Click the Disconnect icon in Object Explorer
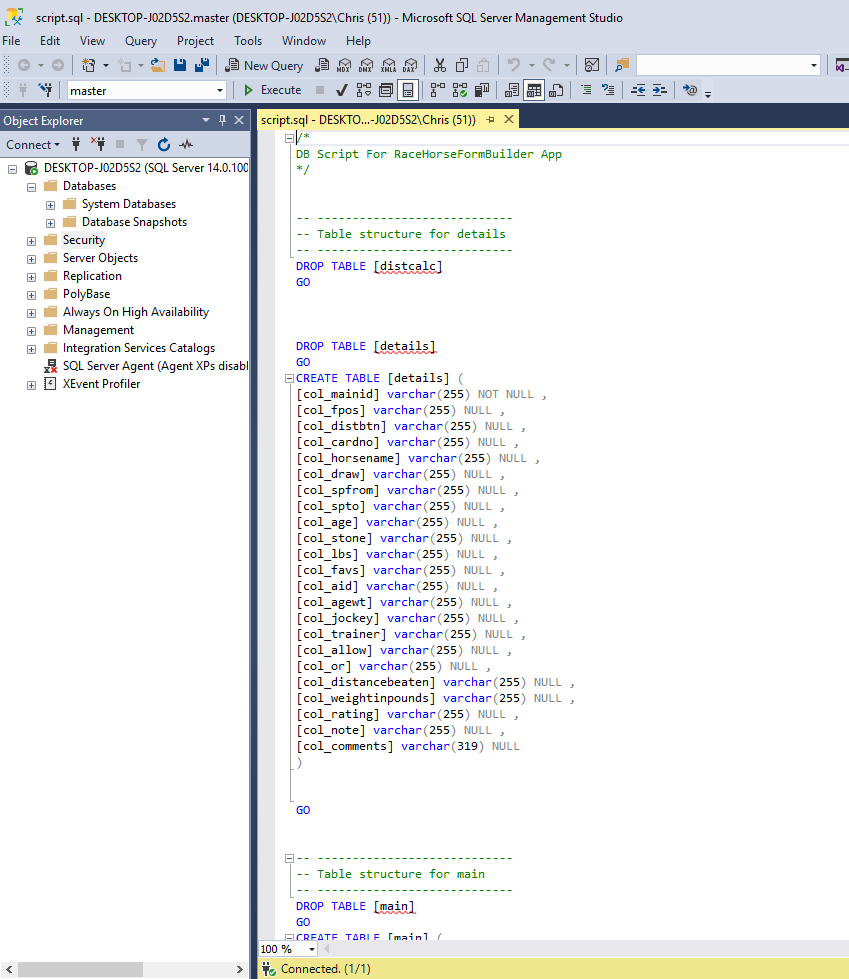Image resolution: width=849 pixels, height=979 pixels. point(98,145)
